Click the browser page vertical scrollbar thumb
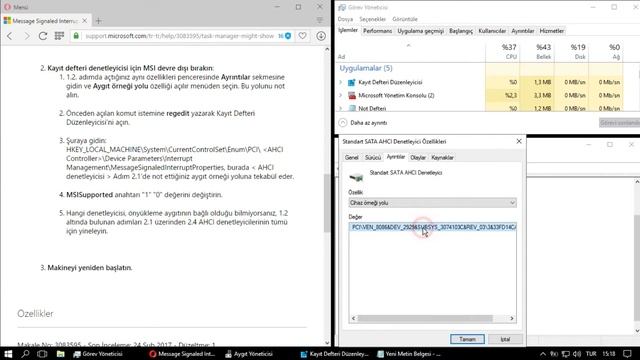The width and height of the screenshot is (640, 360). click(x=327, y=203)
